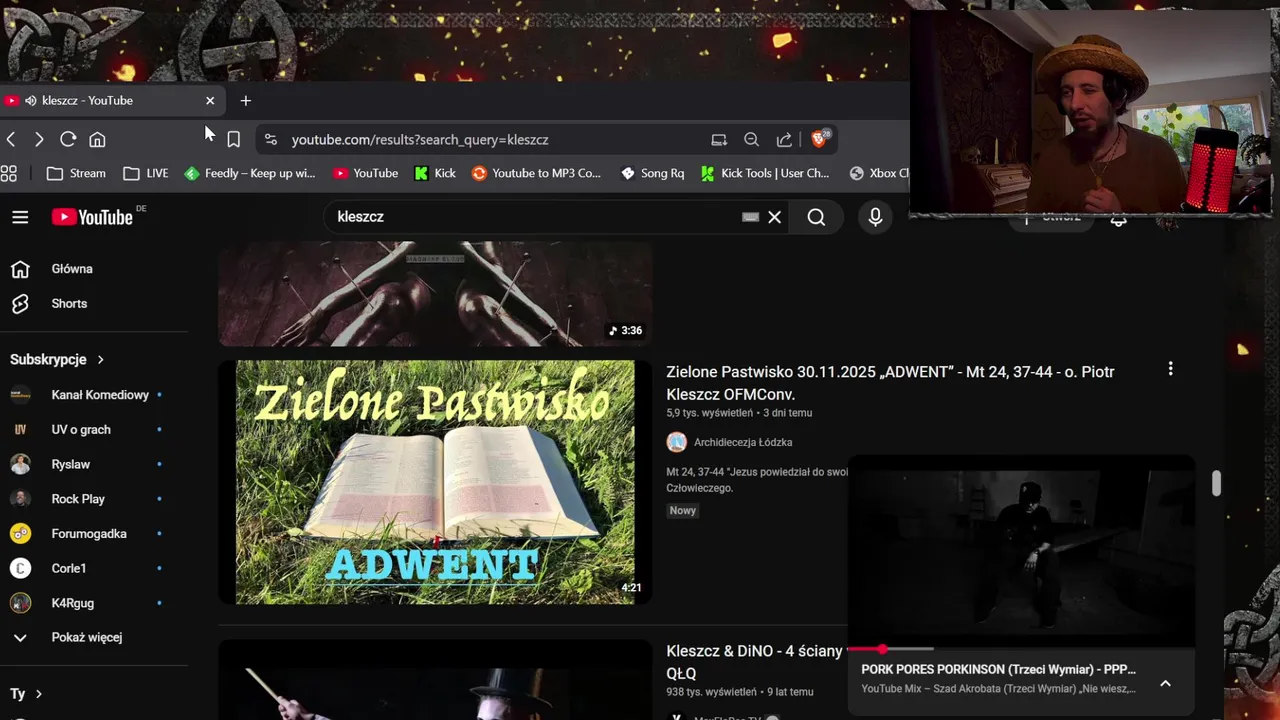Open the Stream bookmark folder

click(76, 173)
